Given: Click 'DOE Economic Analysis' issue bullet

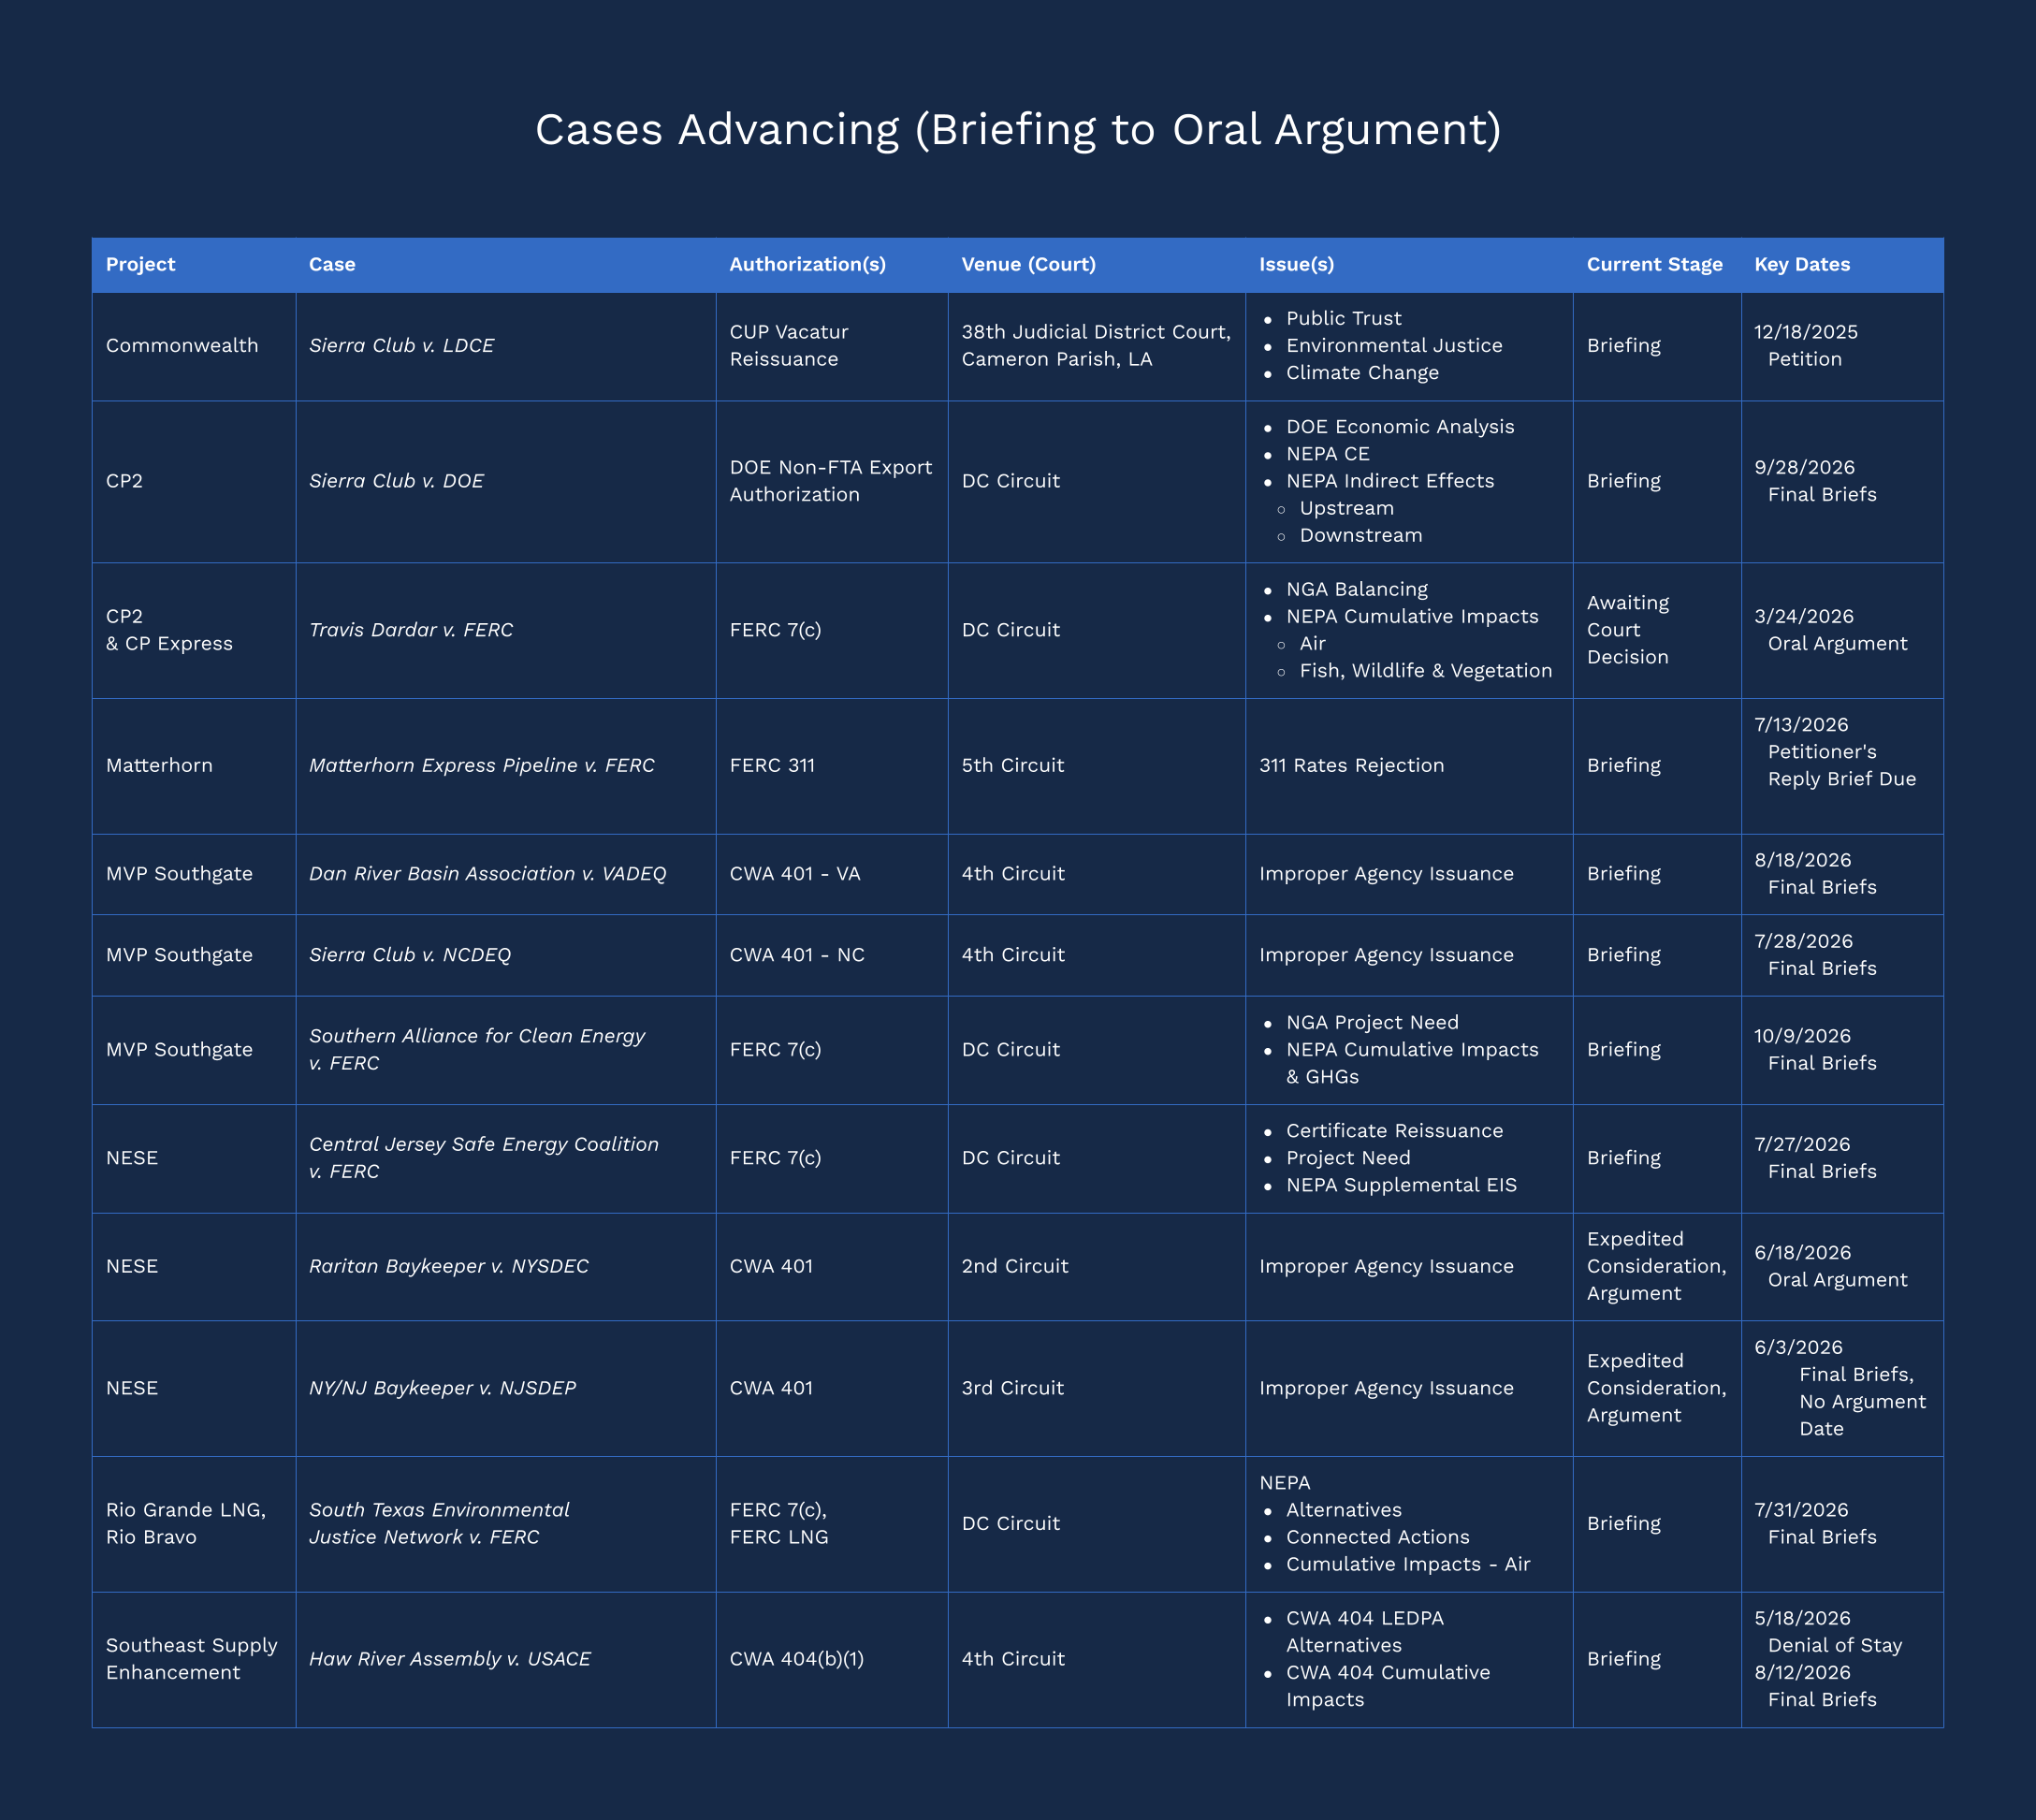Looking at the screenshot, I should 1400,427.
